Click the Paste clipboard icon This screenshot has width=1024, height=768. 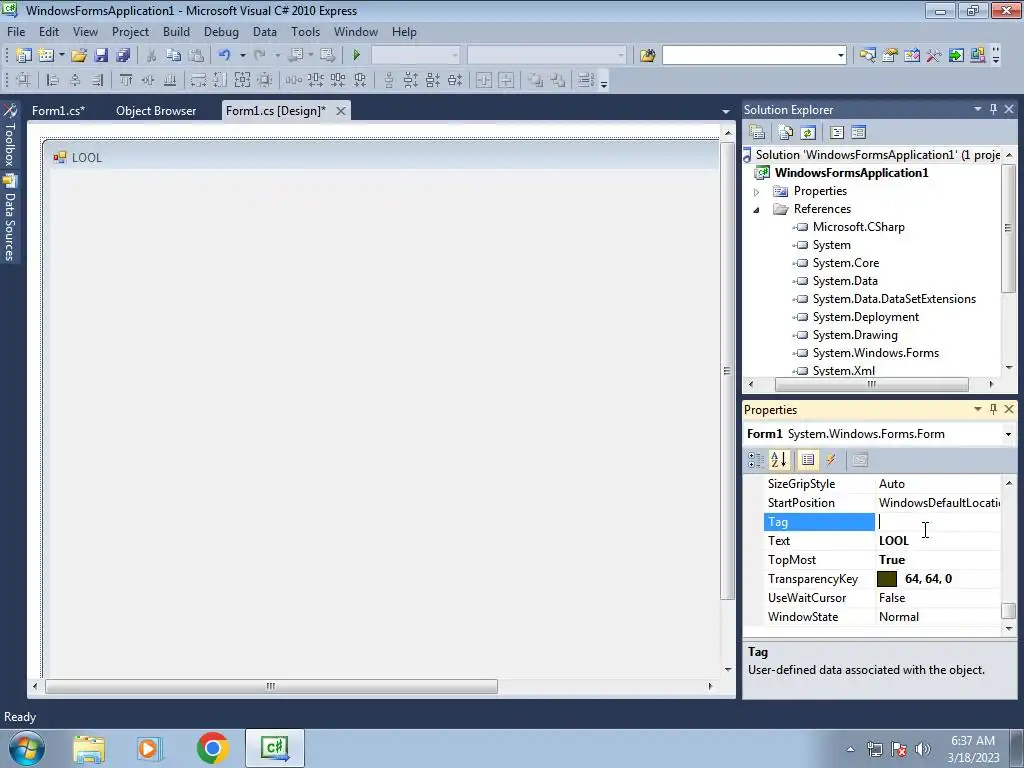(x=195, y=56)
